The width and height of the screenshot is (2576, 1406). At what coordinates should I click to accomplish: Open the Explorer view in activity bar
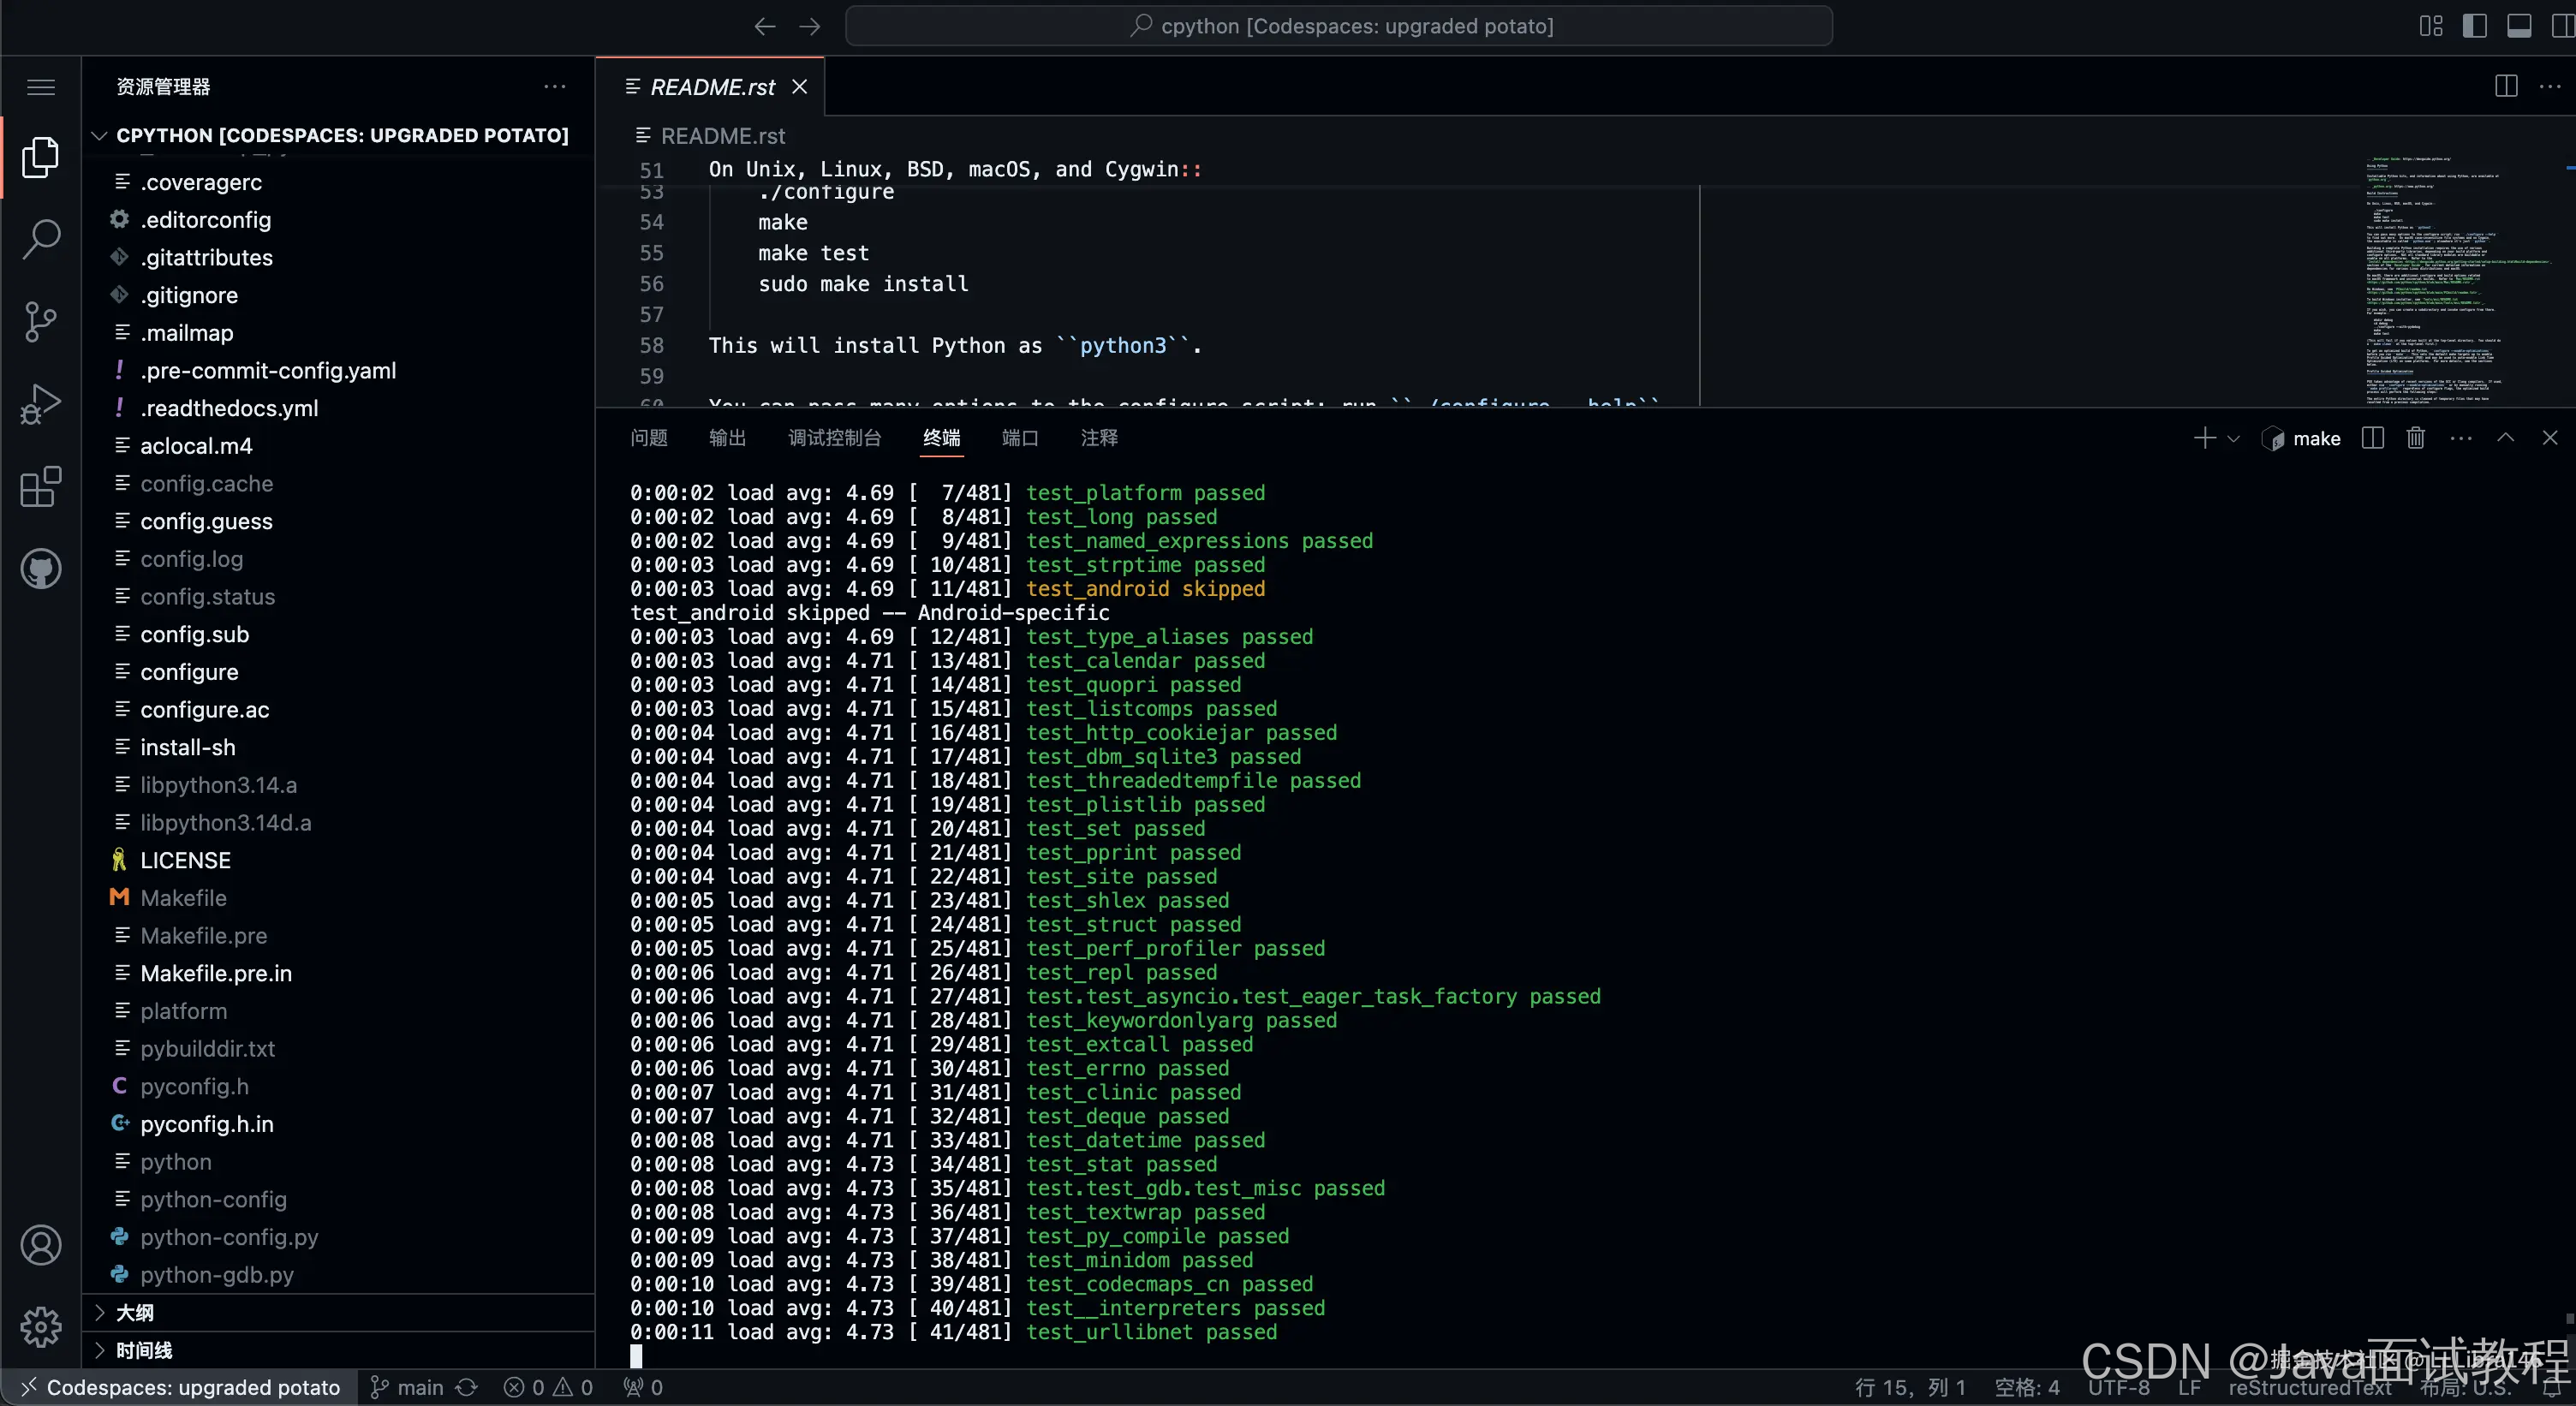click(41, 157)
